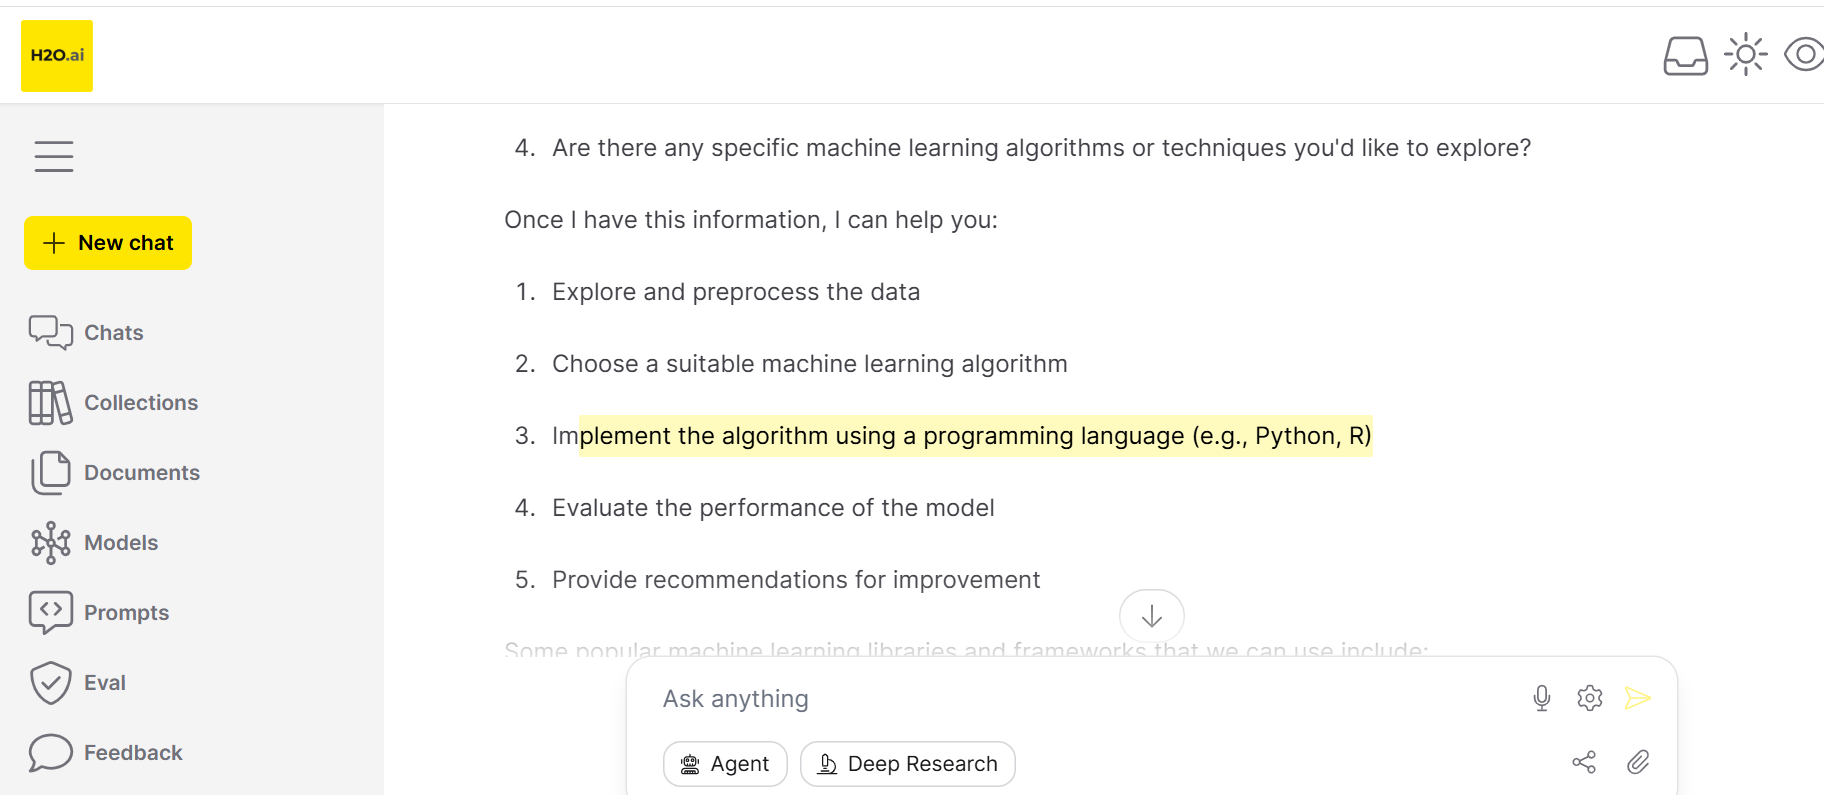Open chat settings gear icon
Screen dimensions: 1824x795
tap(1589, 698)
